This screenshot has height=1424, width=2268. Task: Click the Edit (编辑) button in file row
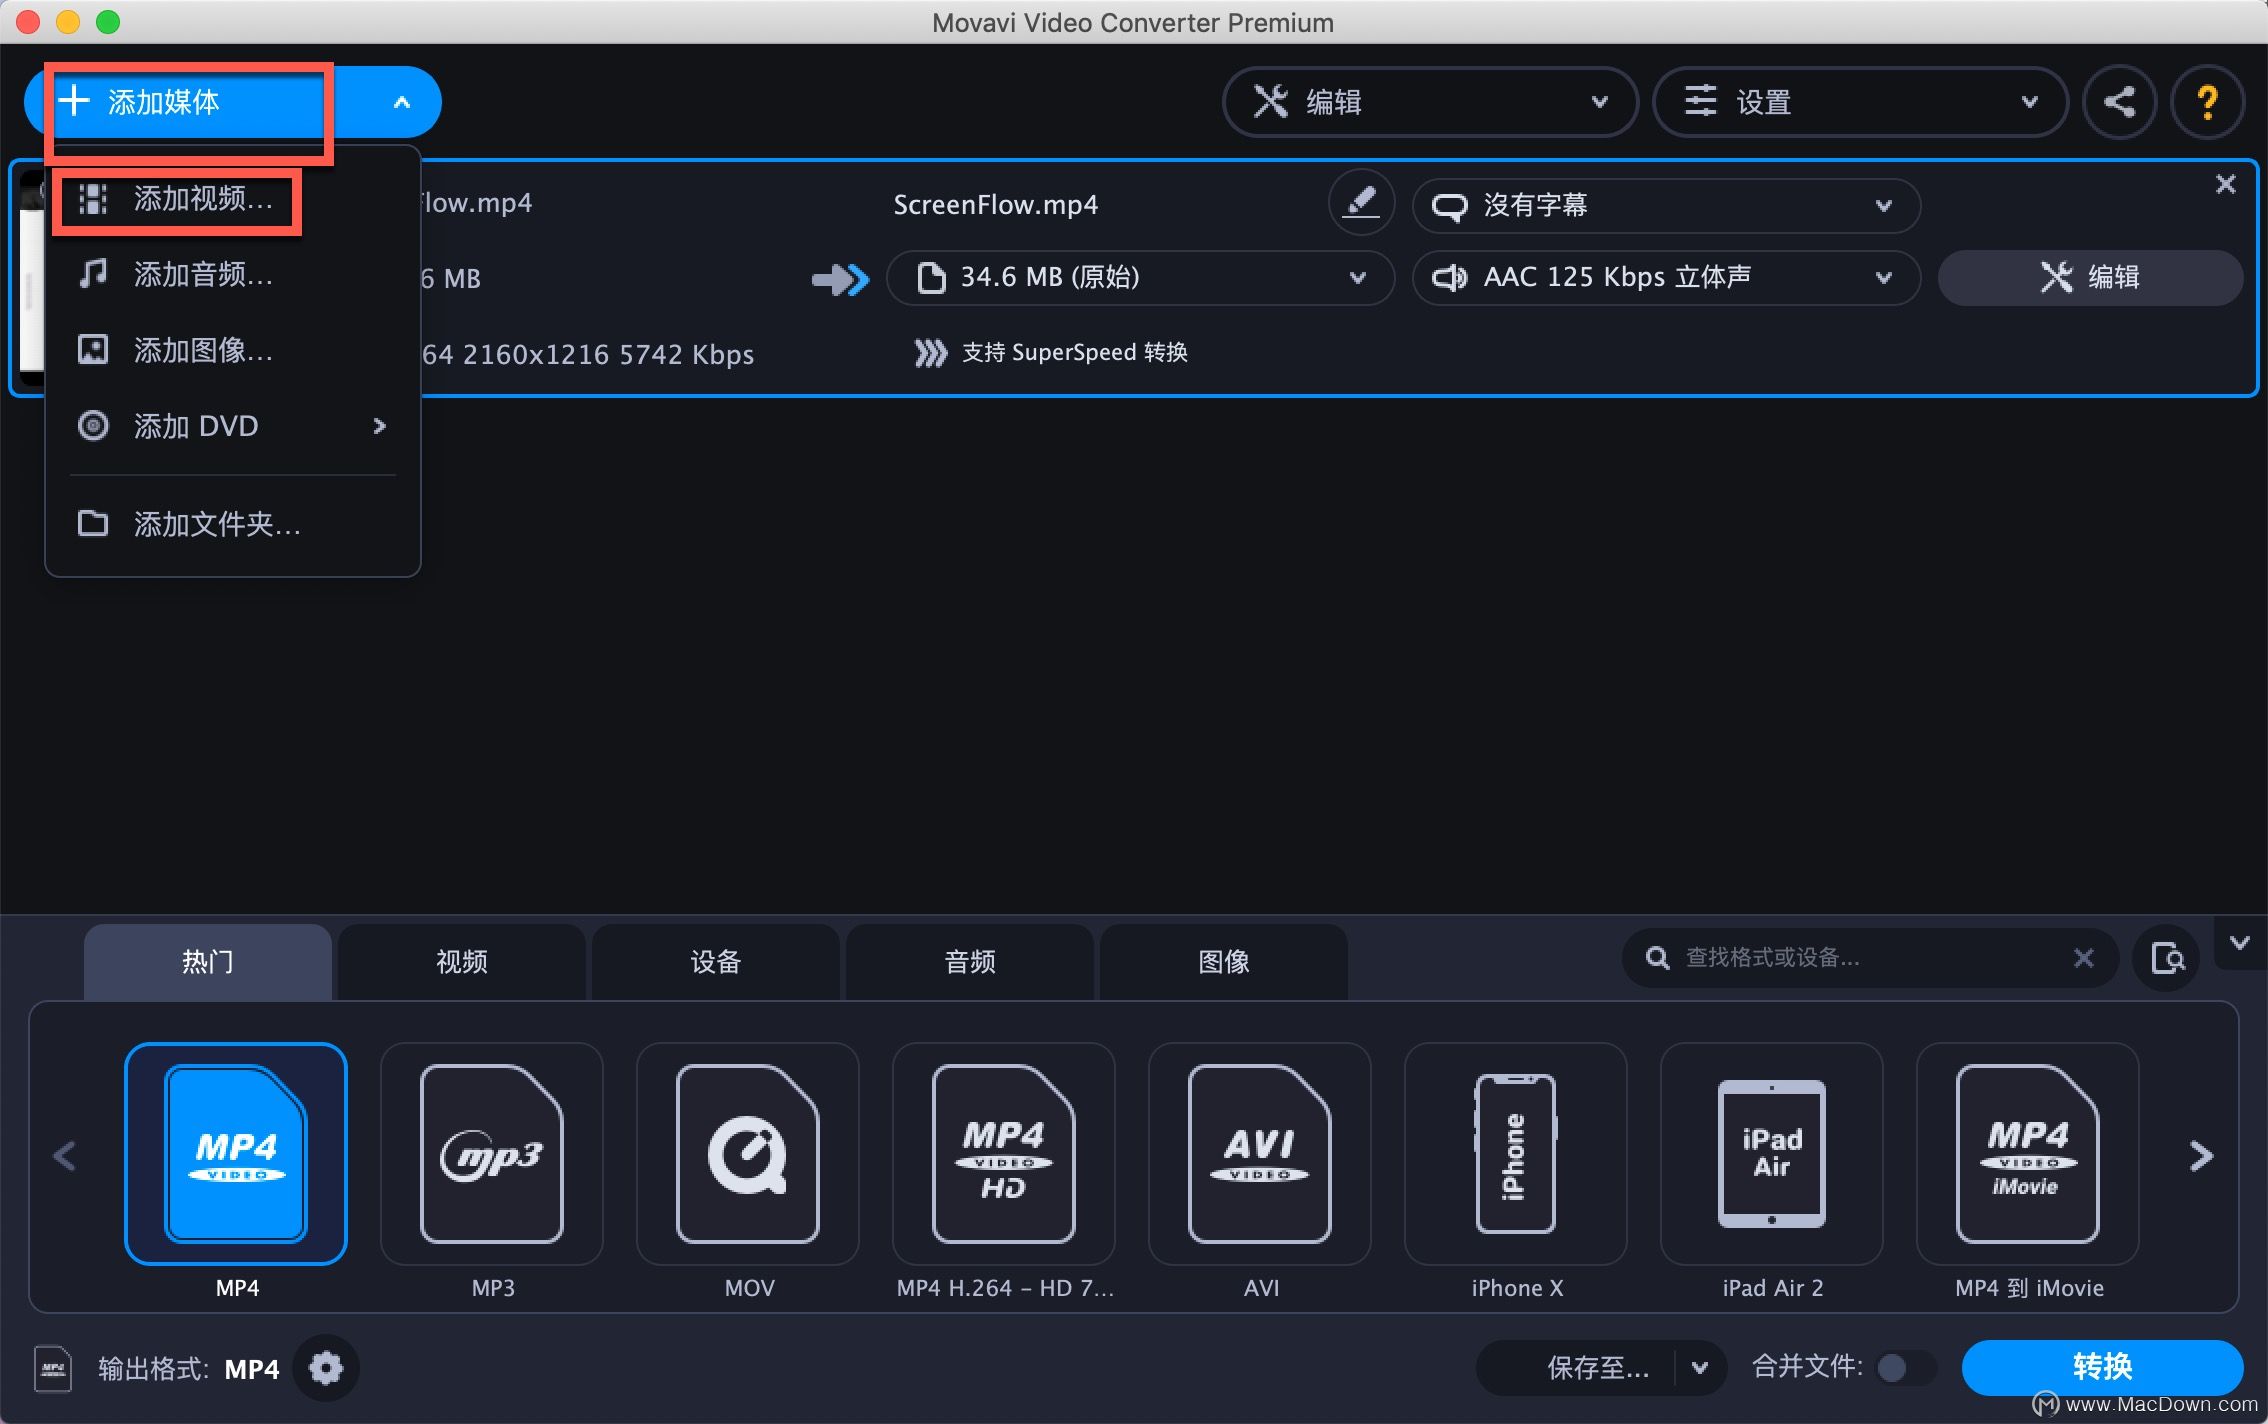[2090, 278]
